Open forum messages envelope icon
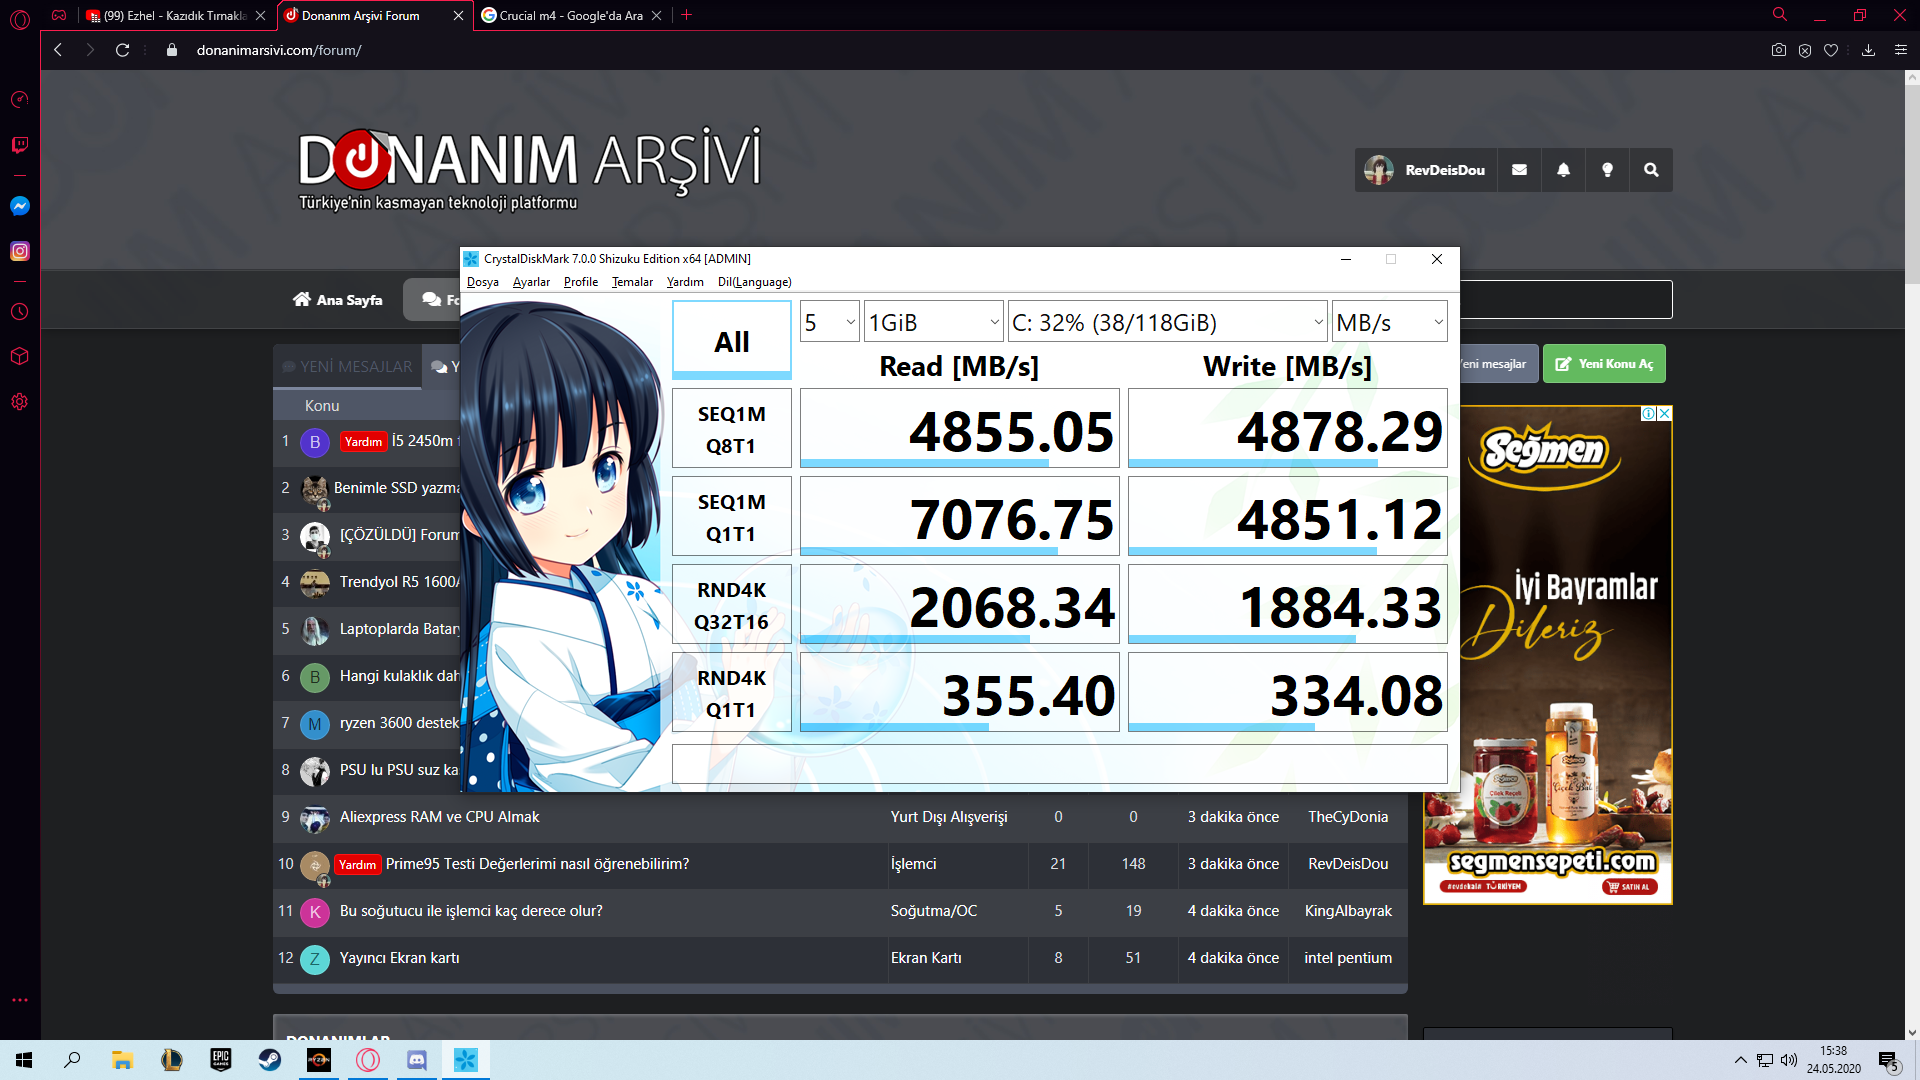Screen dimensions: 1920x1080 pos(1519,170)
